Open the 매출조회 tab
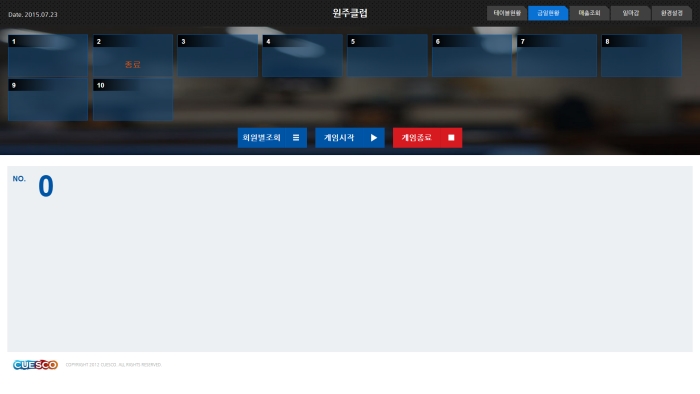Image resolution: width=700 pixels, height=394 pixels. (589, 13)
